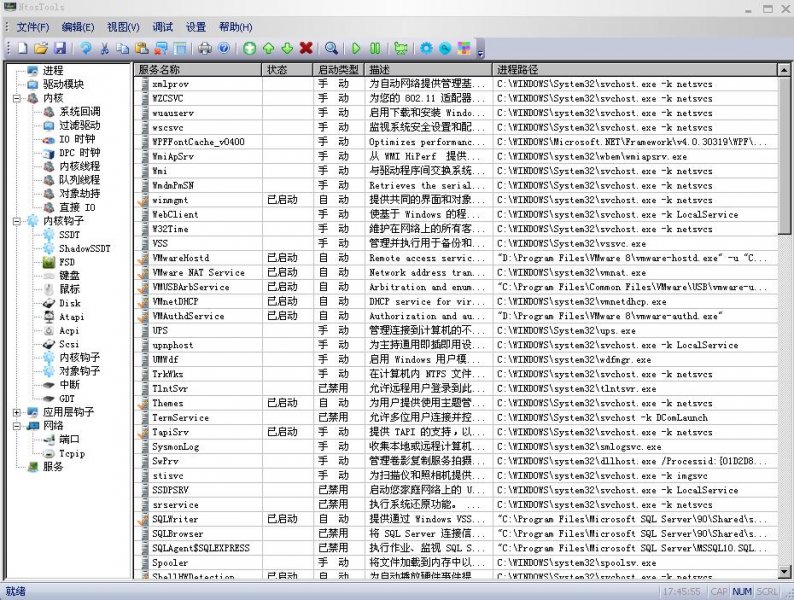The height and width of the screenshot is (600, 794).
Task: Click the window layout toolbar icon
Action: coord(180,49)
